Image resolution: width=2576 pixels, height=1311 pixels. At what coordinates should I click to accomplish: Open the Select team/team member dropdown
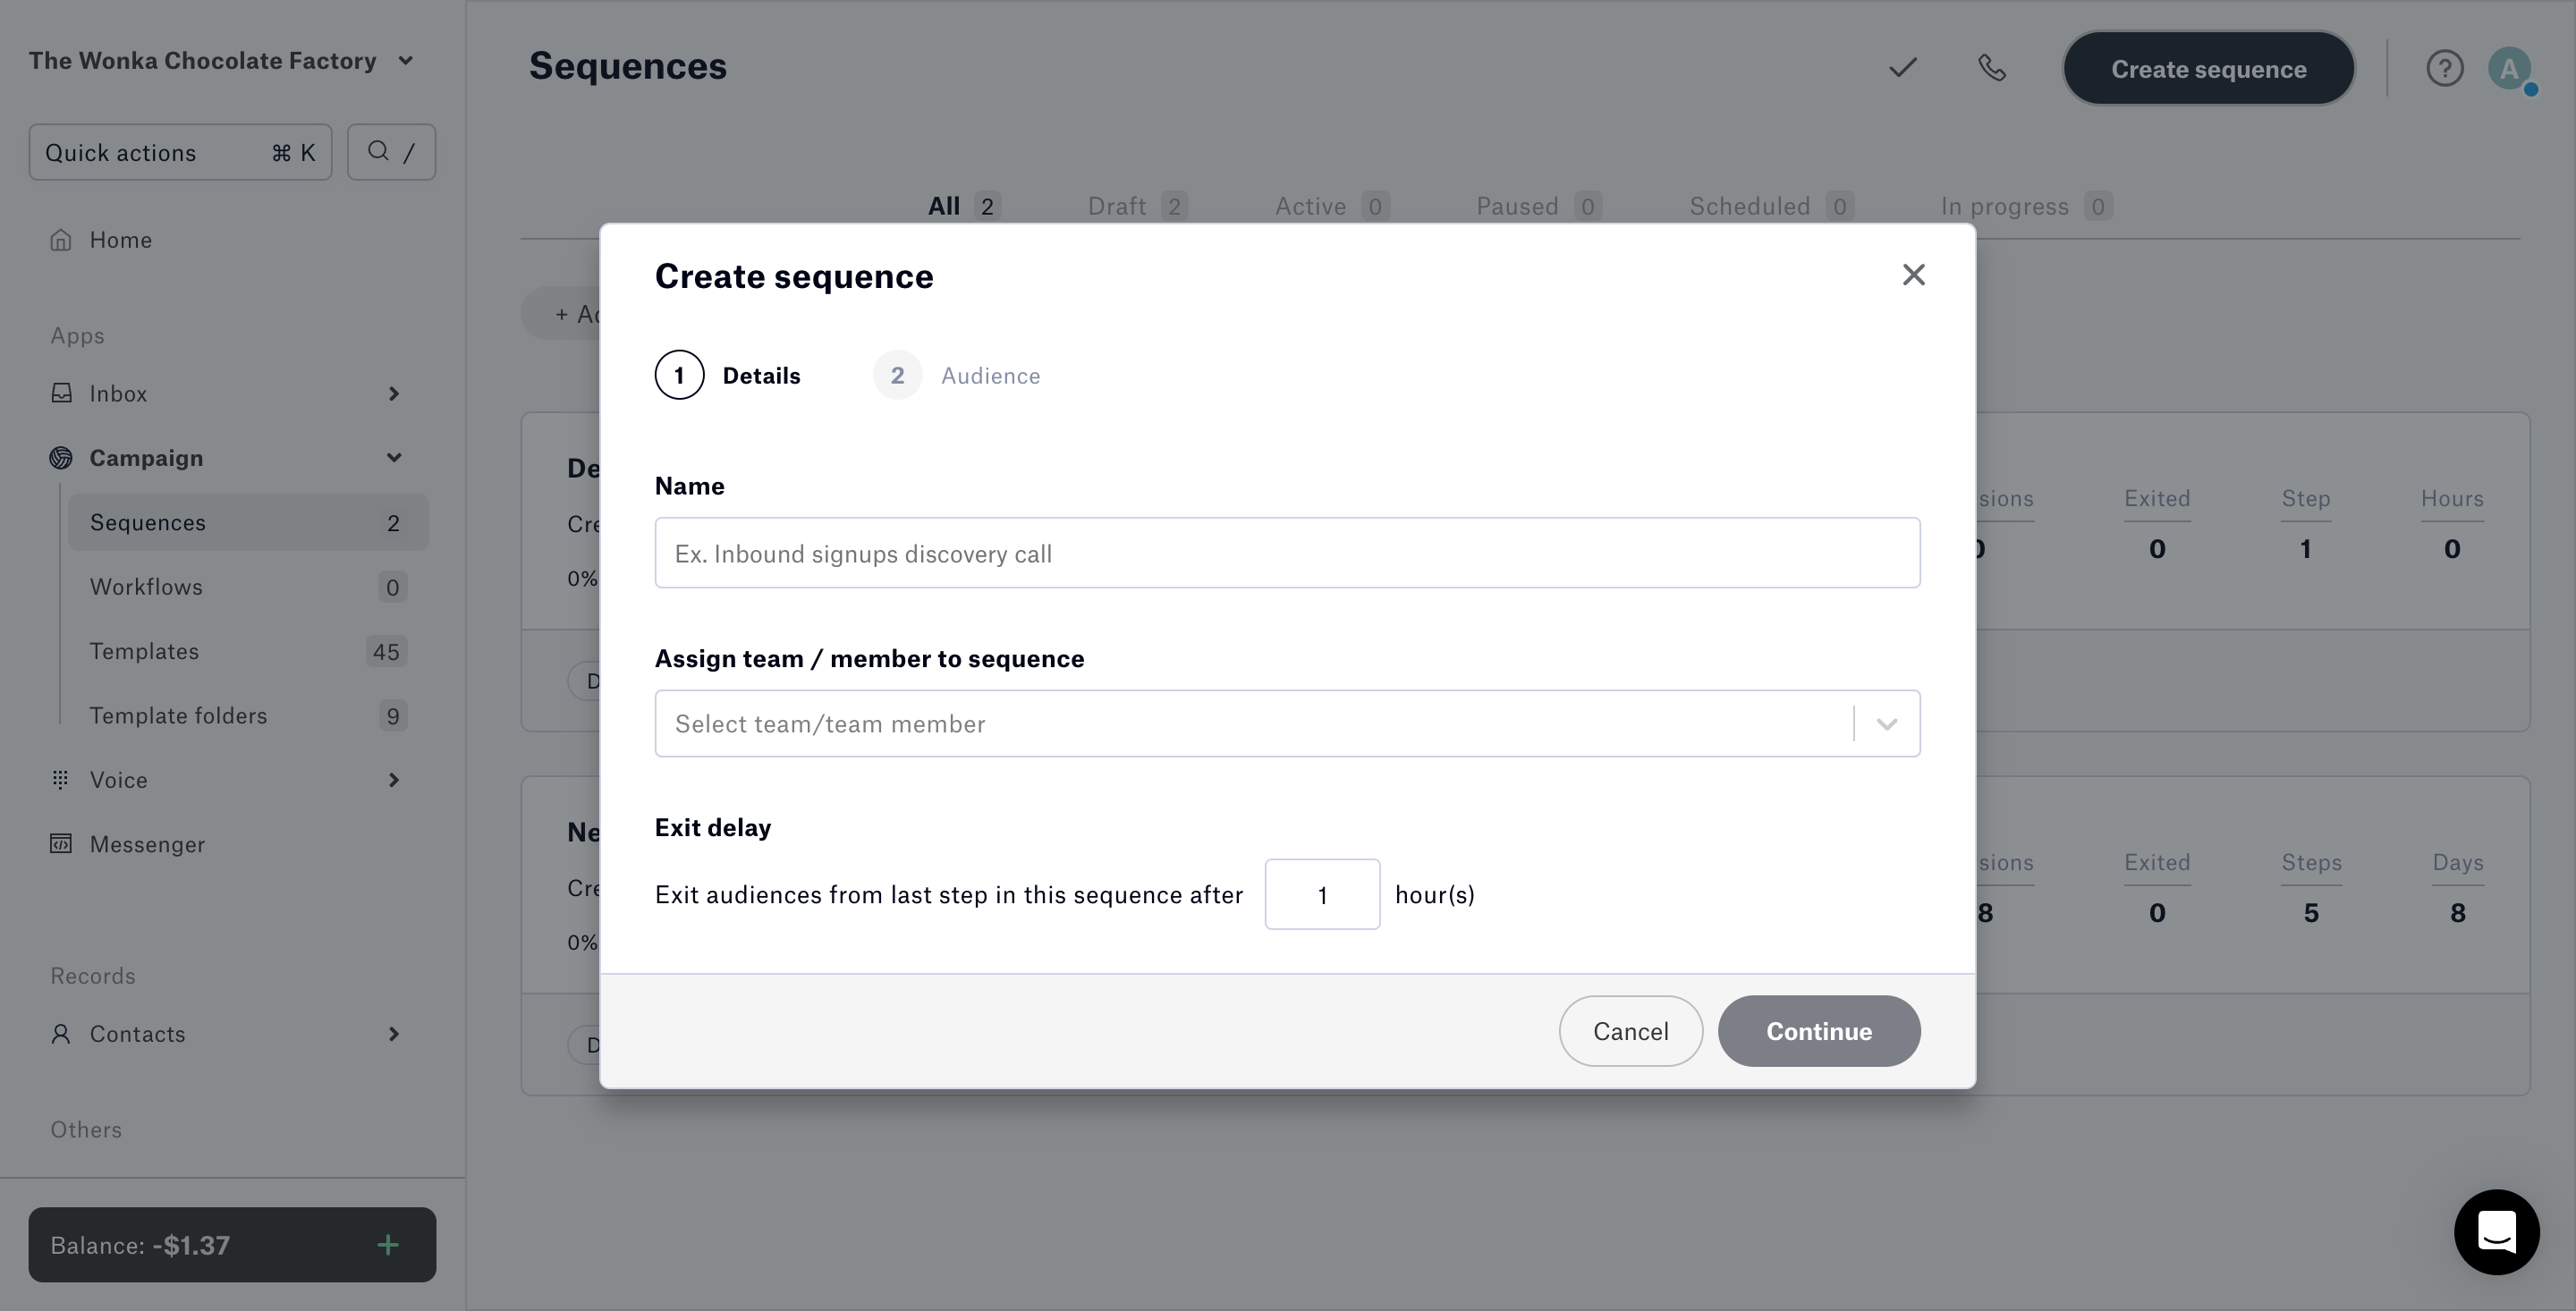tap(1287, 723)
